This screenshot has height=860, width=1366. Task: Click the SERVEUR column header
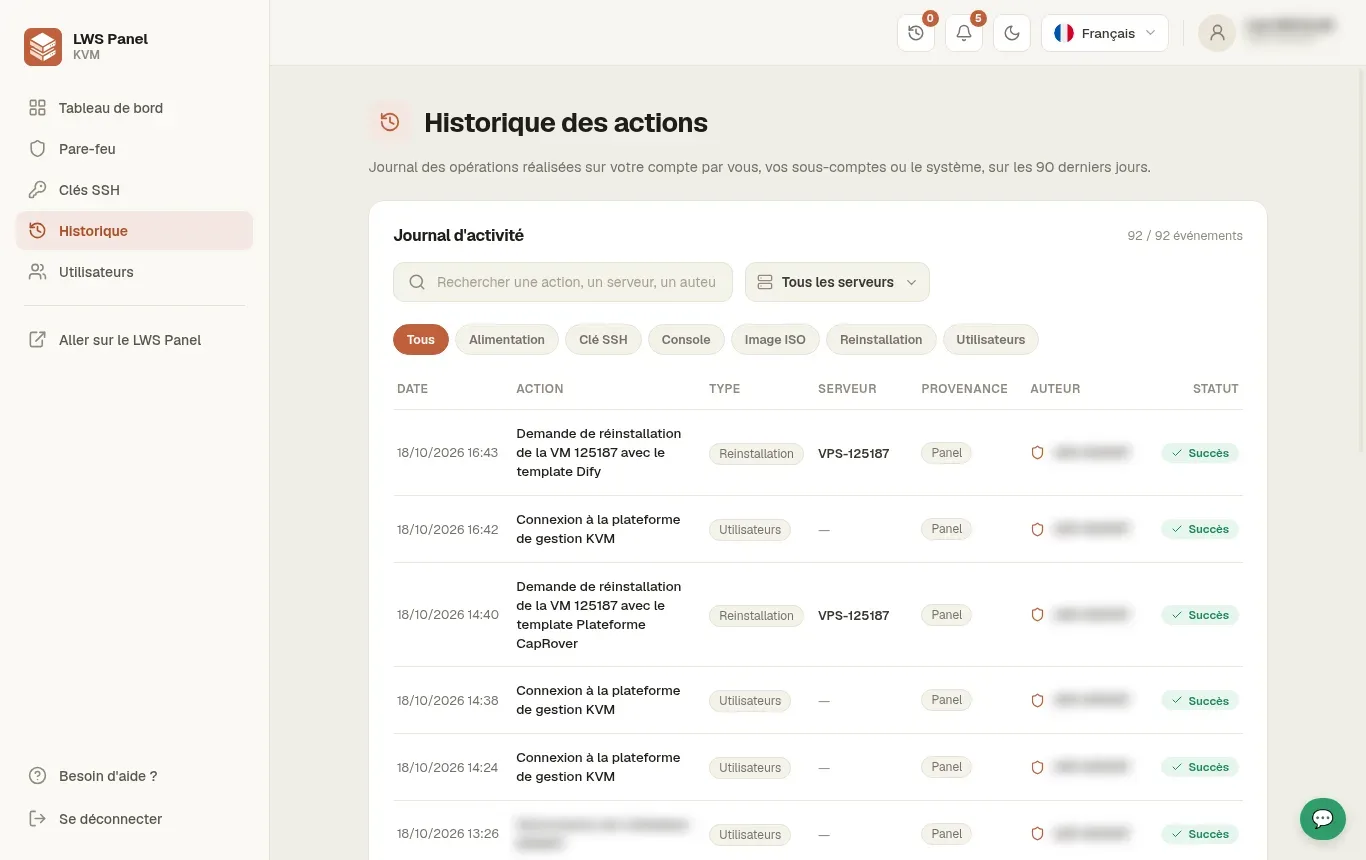[847, 389]
